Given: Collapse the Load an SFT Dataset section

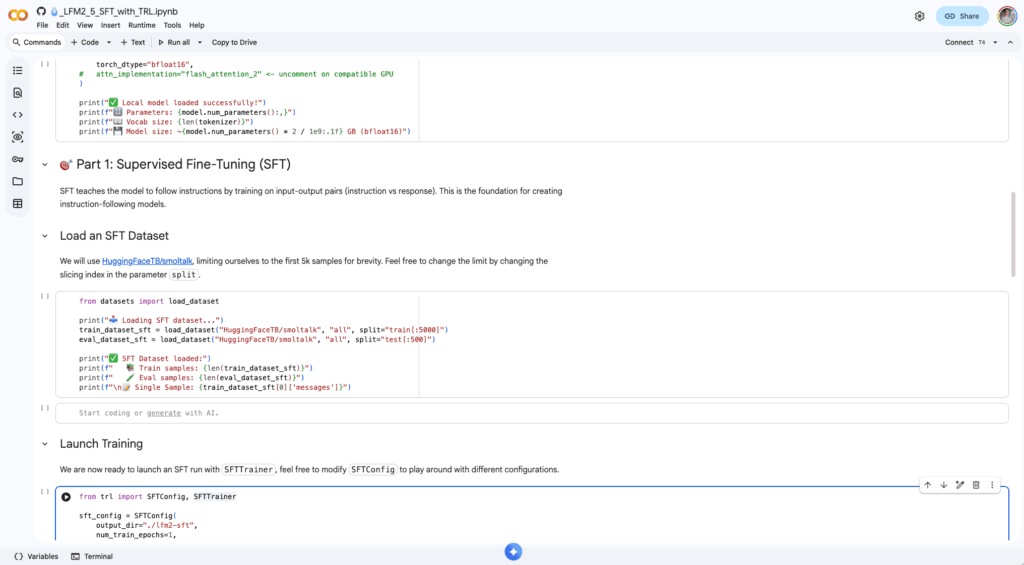Looking at the screenshot, I should click(44, 236).
